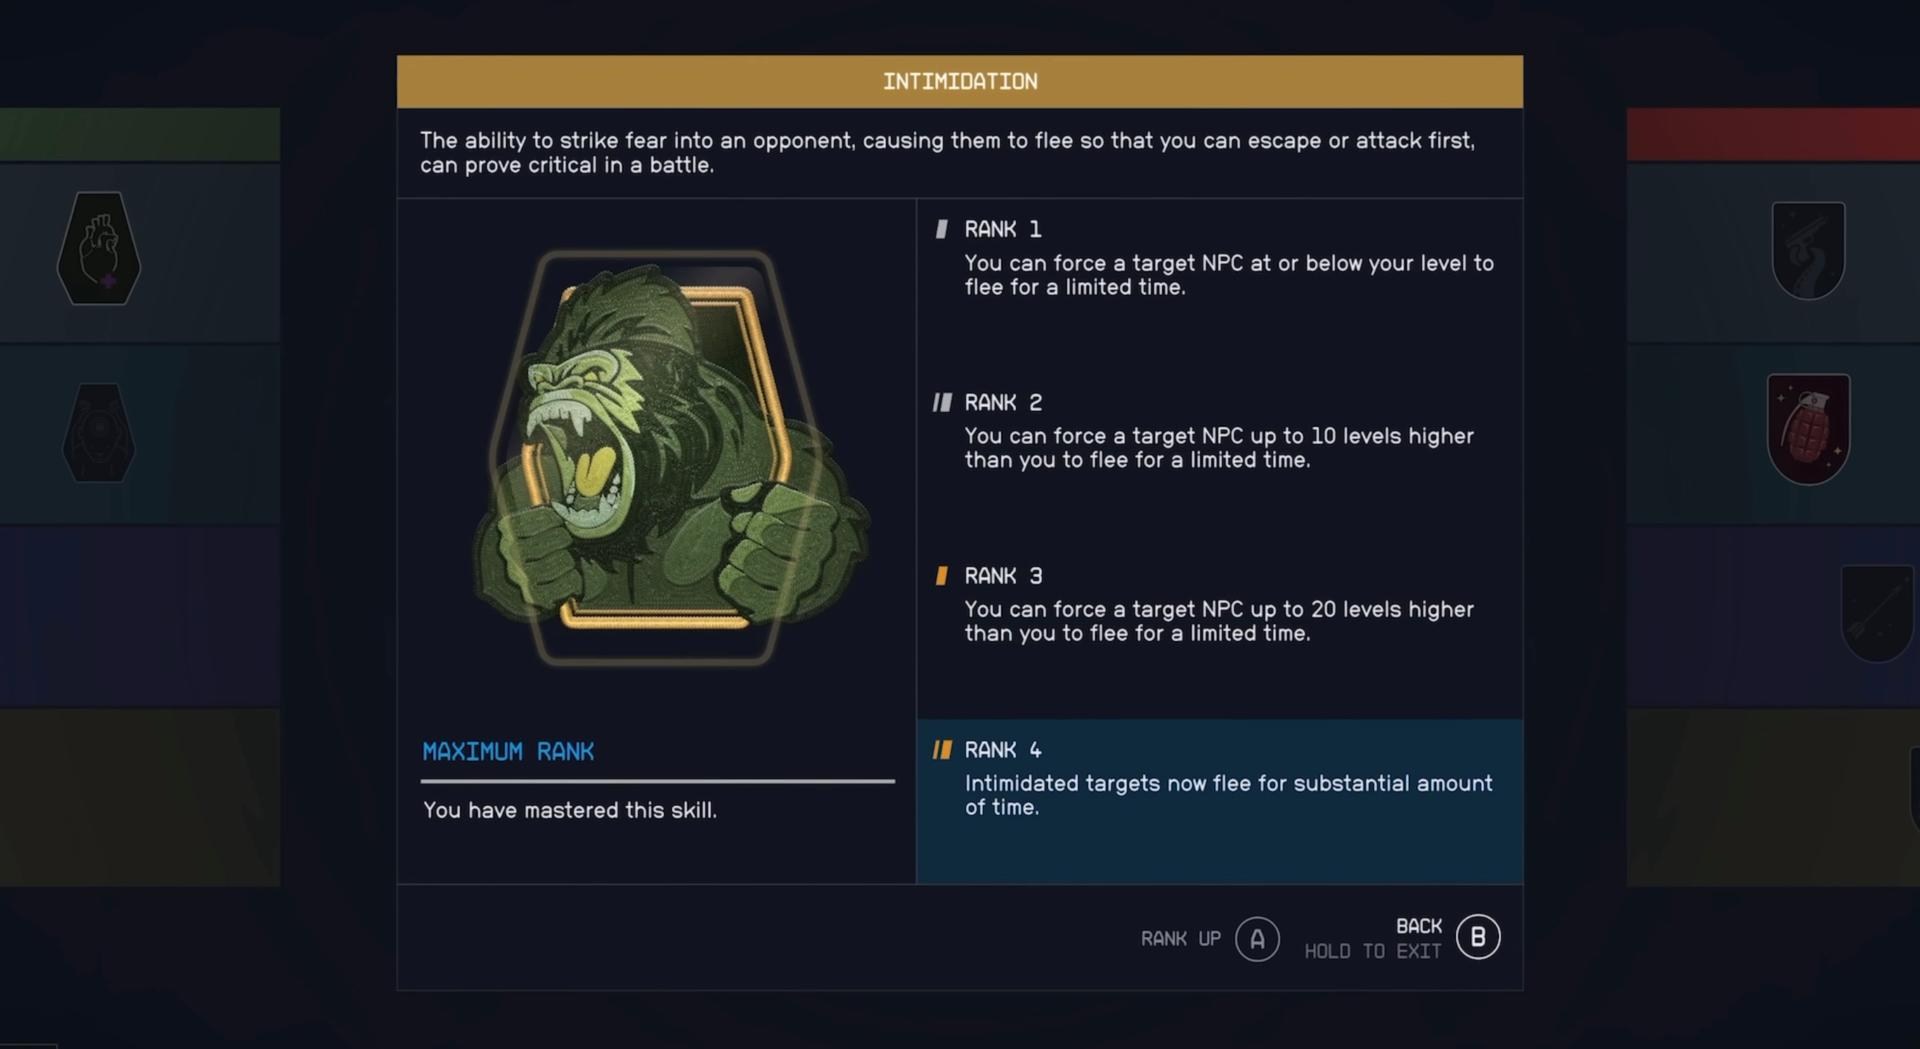The width and height of the screenshot is (1920, 1049).
Task: Click the Rank Up label
Action: (x=1180, y=939)
